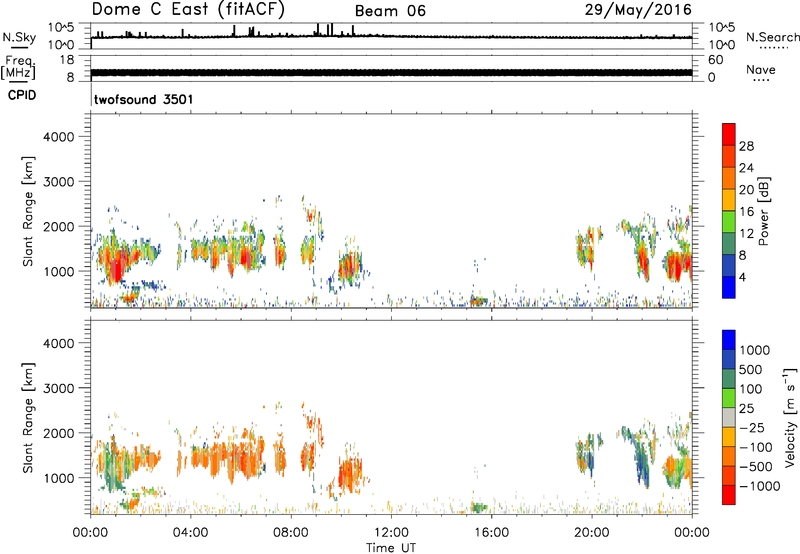Click the "Slant Range [km]" label of power panel
Viewport: 800px width, 554px height.
(28, 211)
